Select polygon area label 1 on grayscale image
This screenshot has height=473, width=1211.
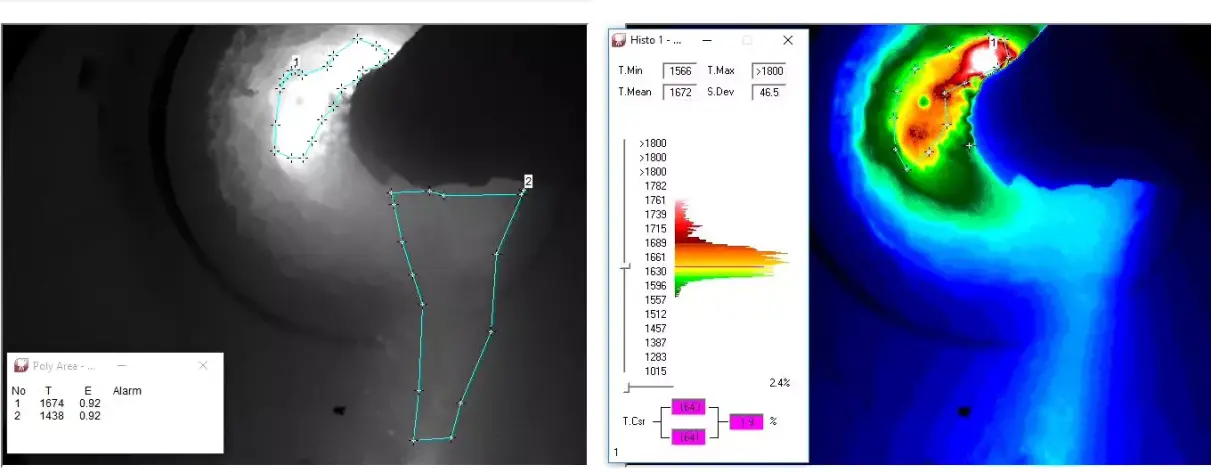296,63
